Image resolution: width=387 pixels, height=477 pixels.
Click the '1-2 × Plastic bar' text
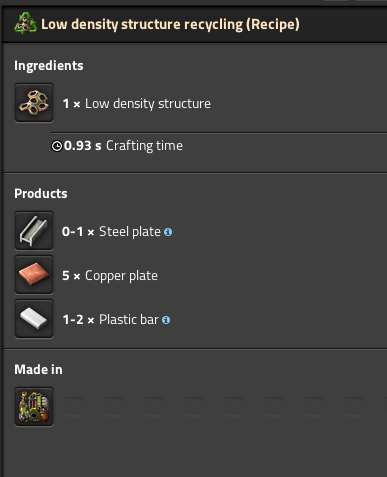(110, 320)
